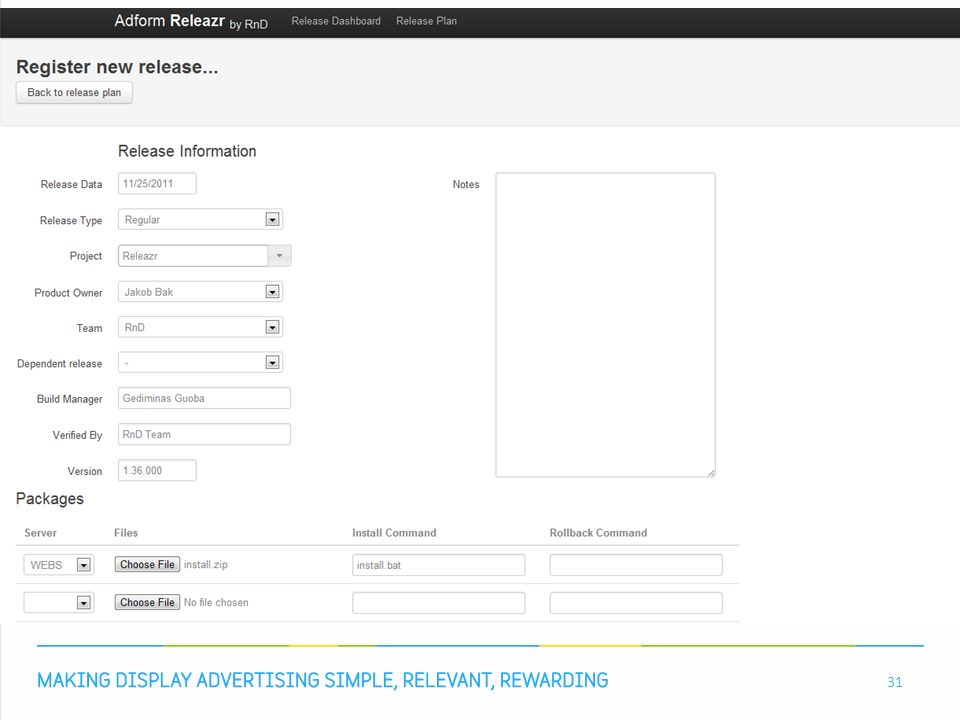Expand the Project combo box arrow
The image size is (960, 720).
pyautogui.click(x=279, y=256)
